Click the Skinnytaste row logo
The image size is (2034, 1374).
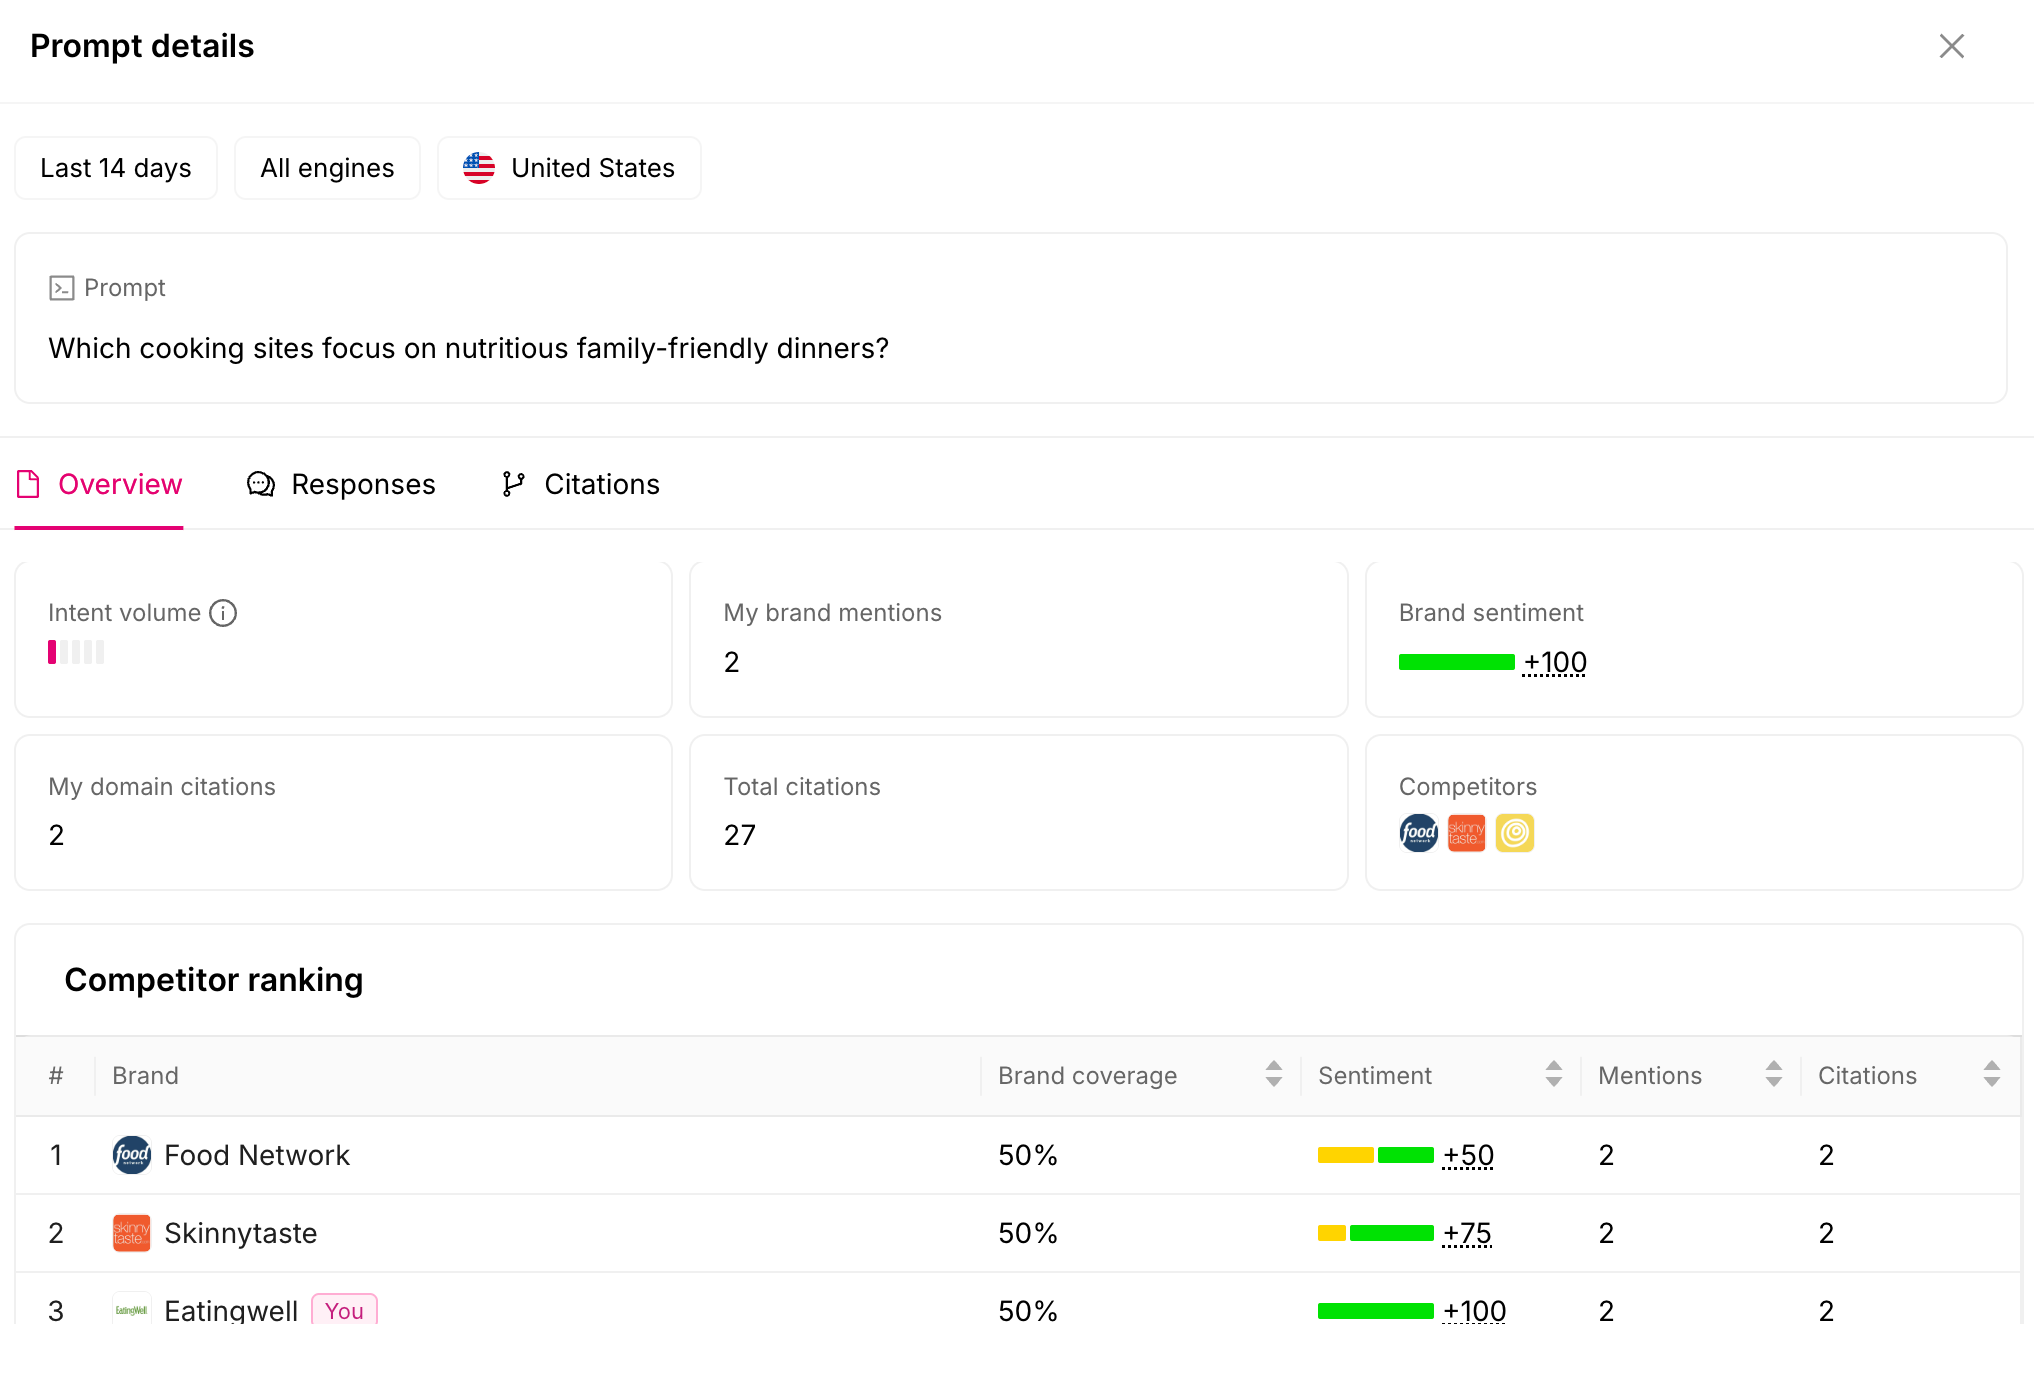tap(132, 1233)
